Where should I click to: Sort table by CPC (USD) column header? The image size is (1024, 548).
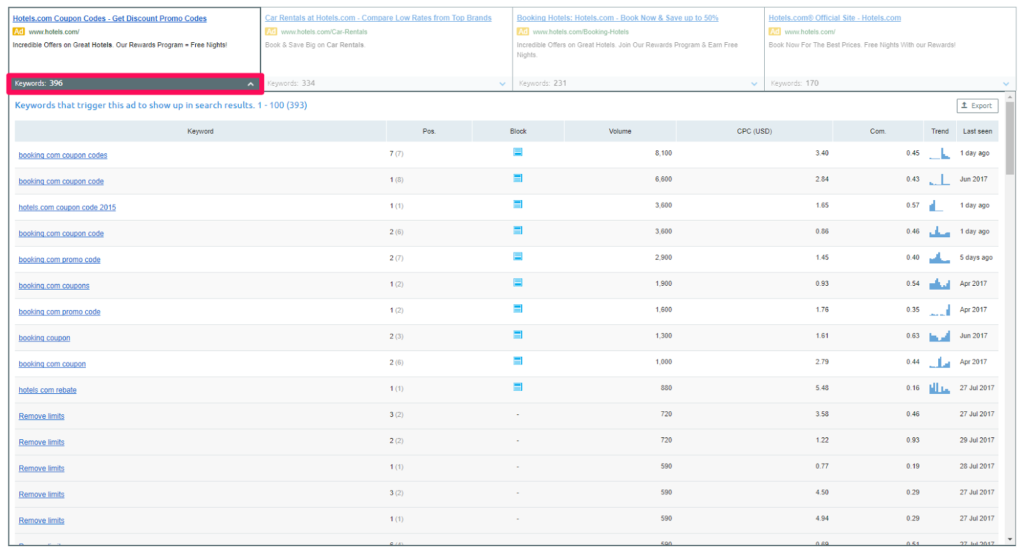[754, 131]
